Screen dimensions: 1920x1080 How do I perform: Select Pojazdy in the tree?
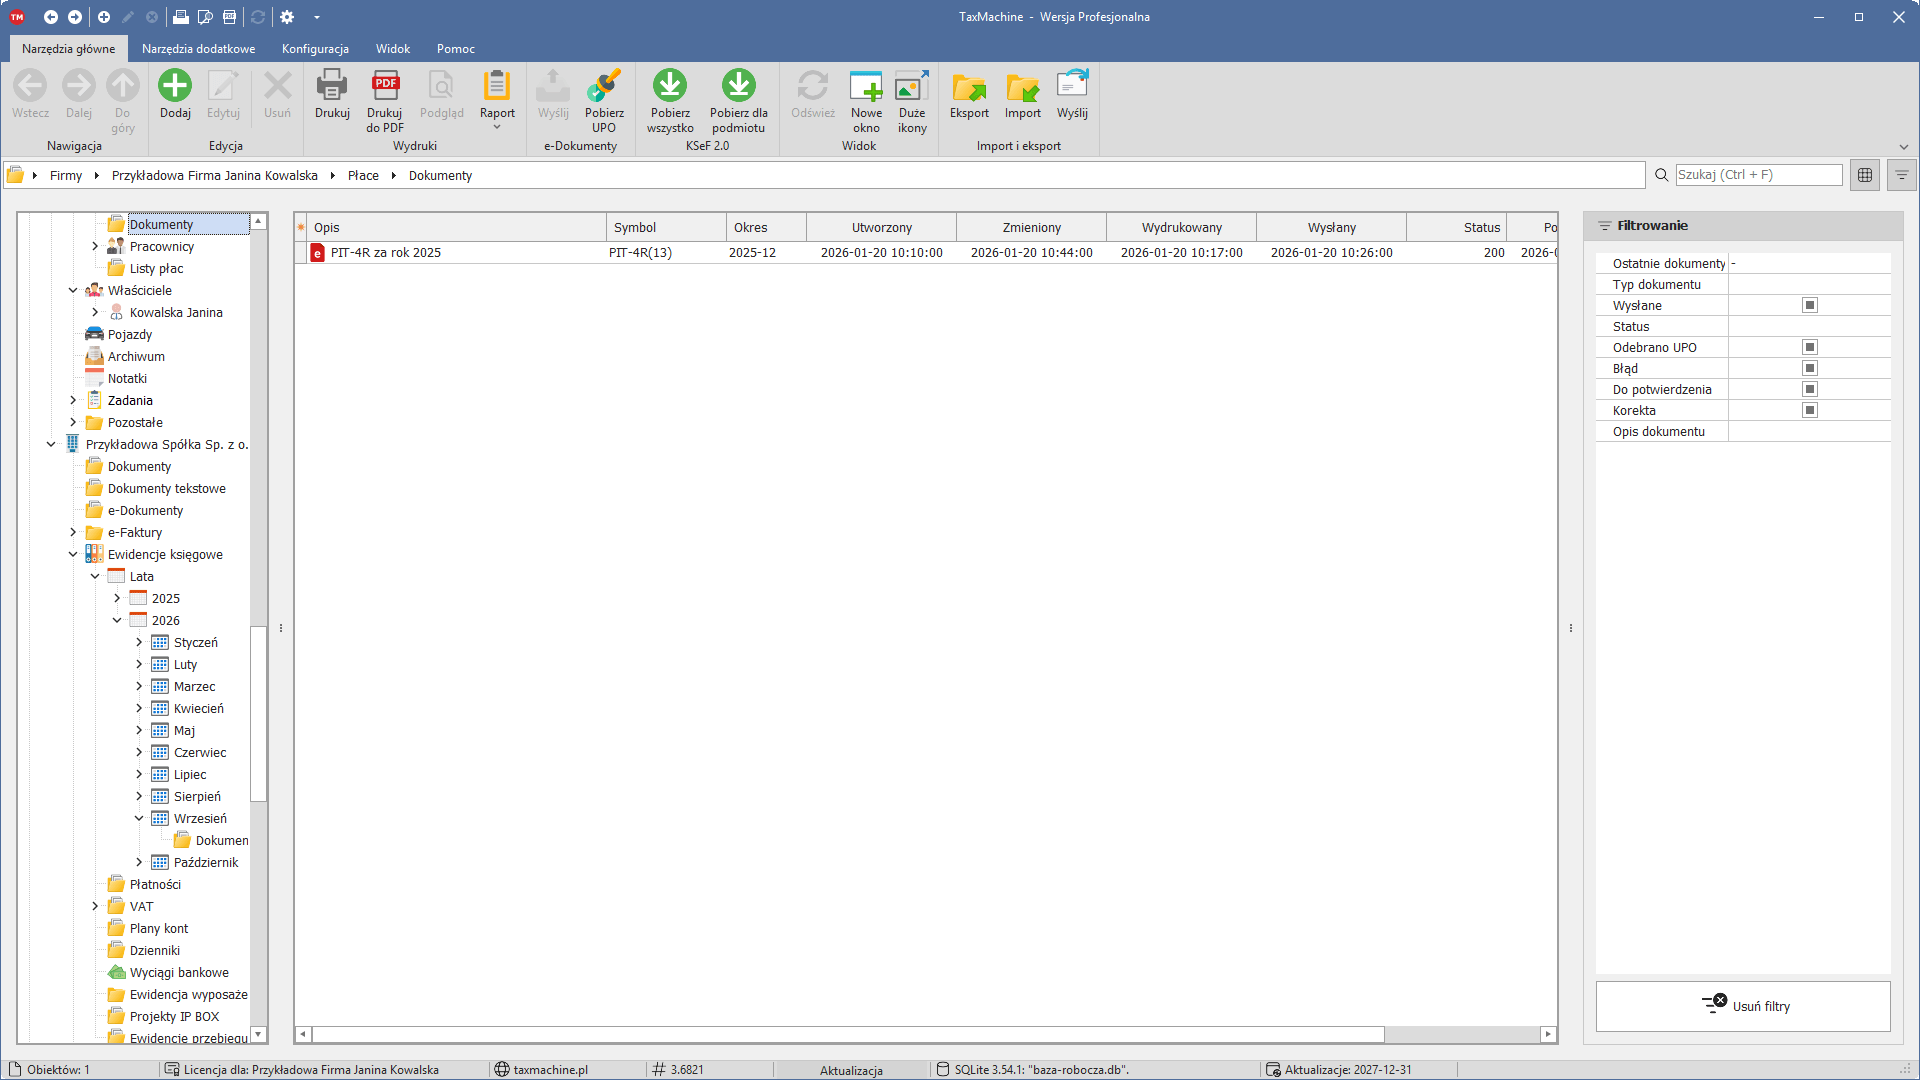click(x=130, y=334)
